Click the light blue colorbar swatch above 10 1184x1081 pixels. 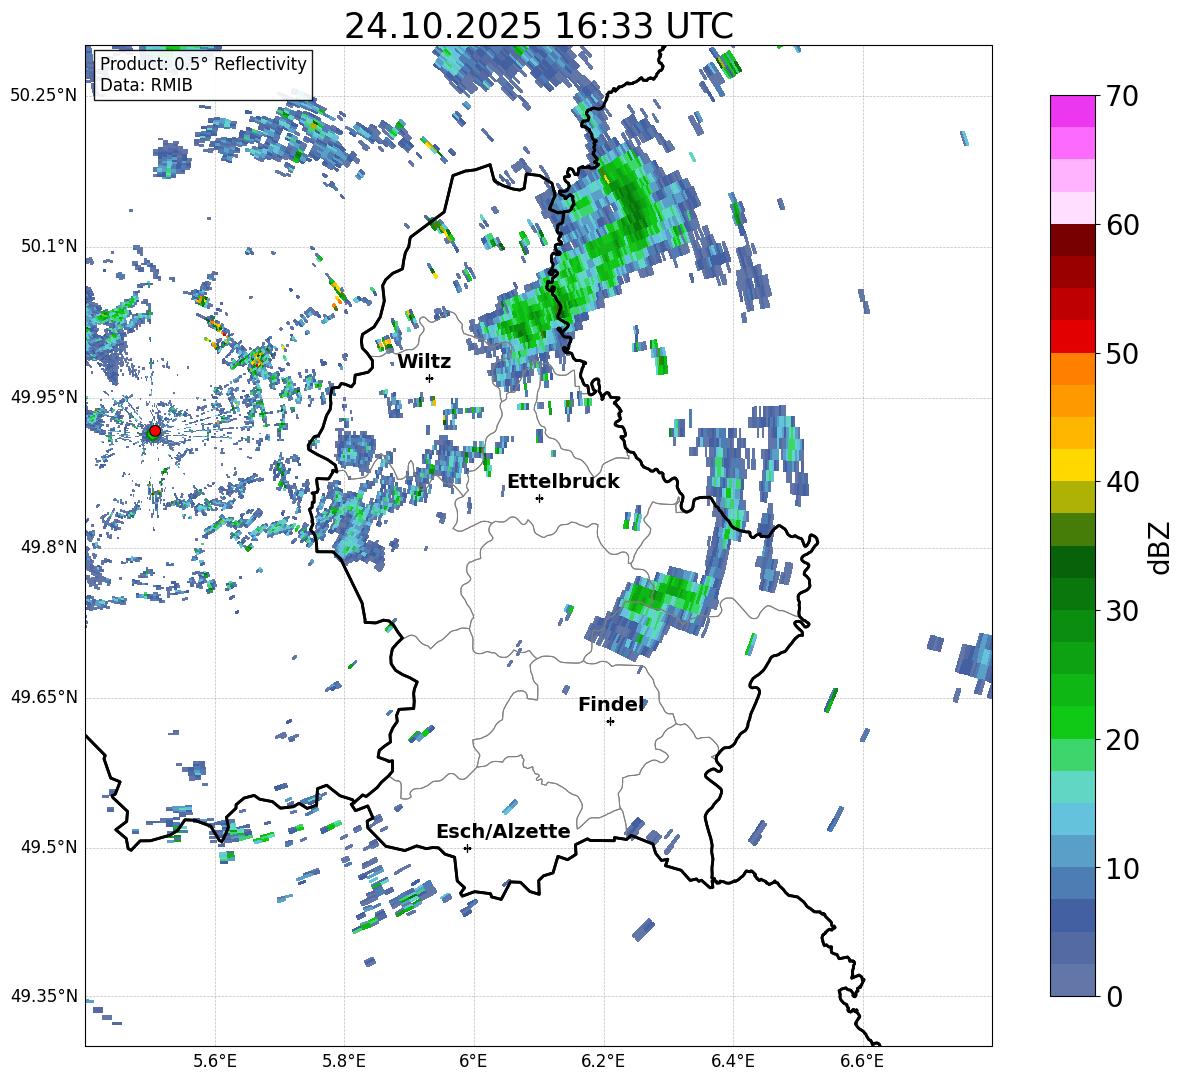1072,851
